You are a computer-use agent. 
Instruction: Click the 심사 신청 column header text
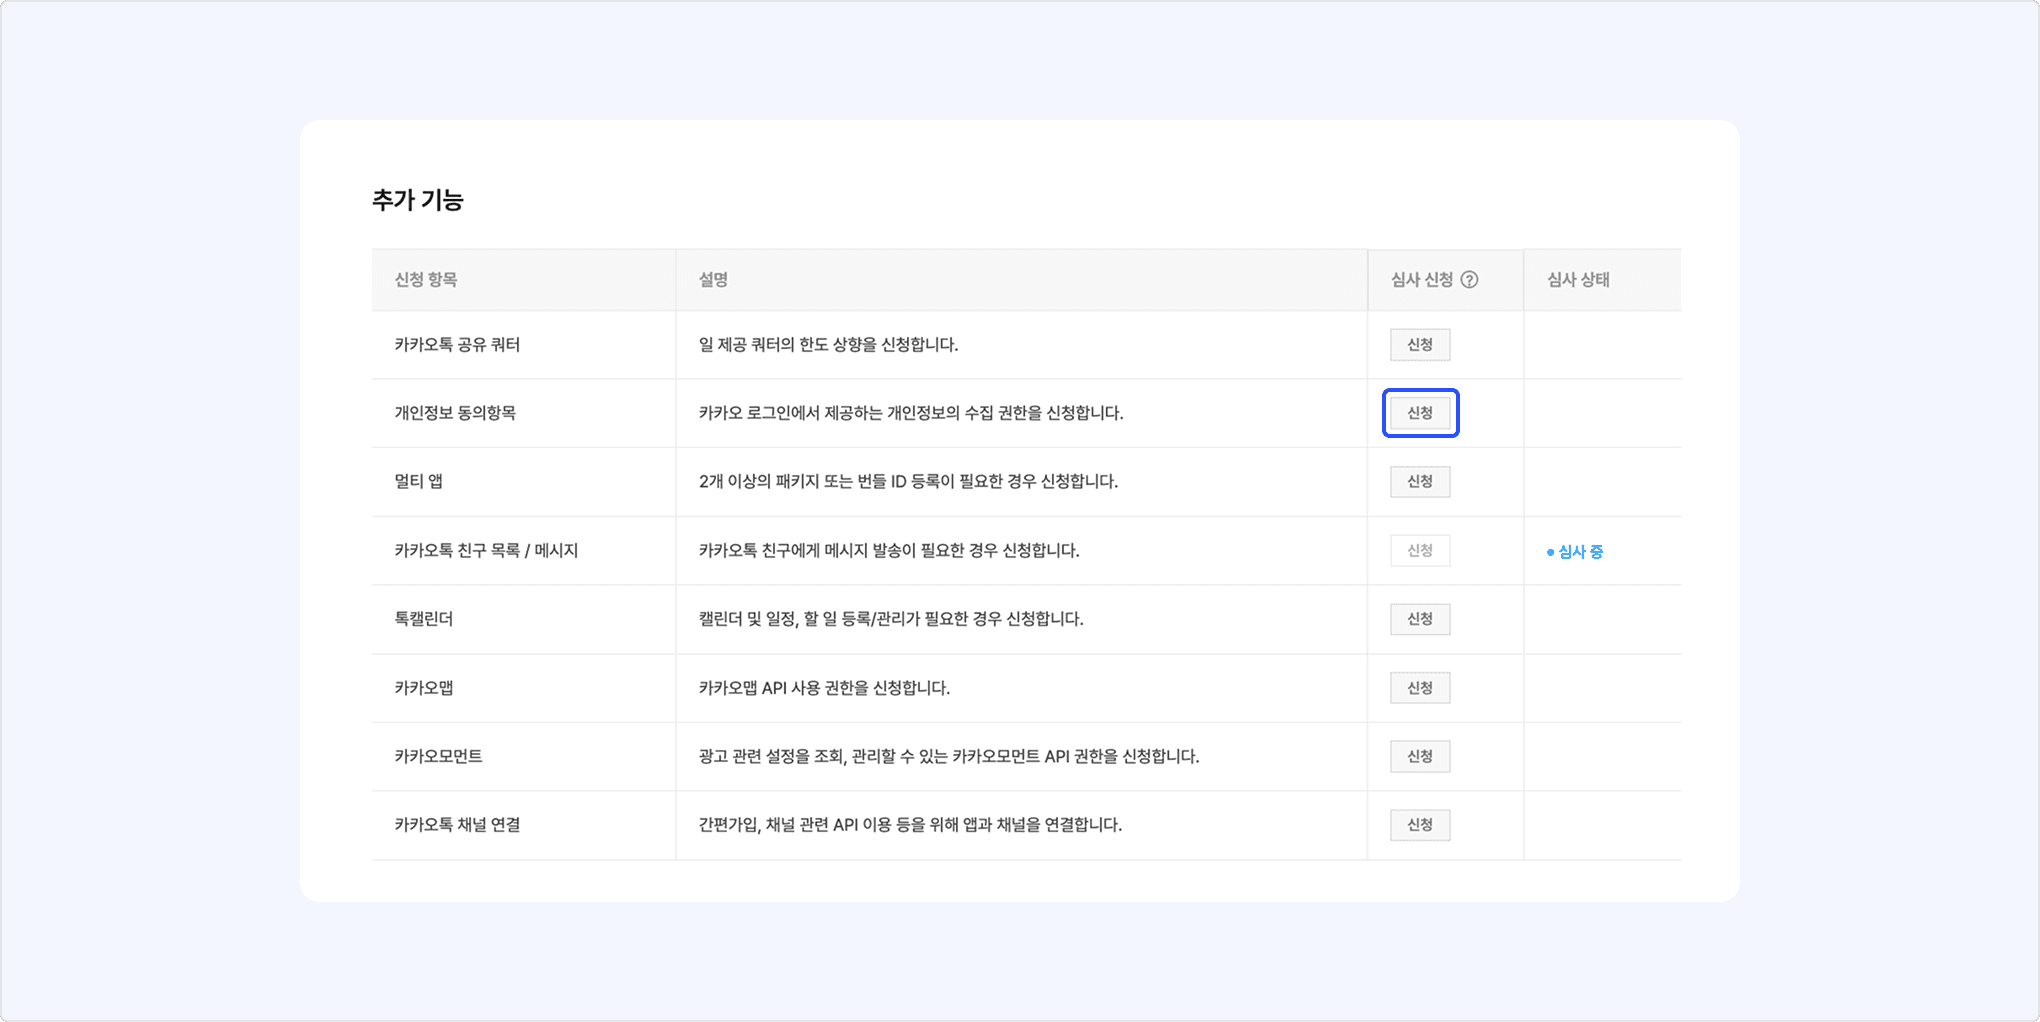1421,280
